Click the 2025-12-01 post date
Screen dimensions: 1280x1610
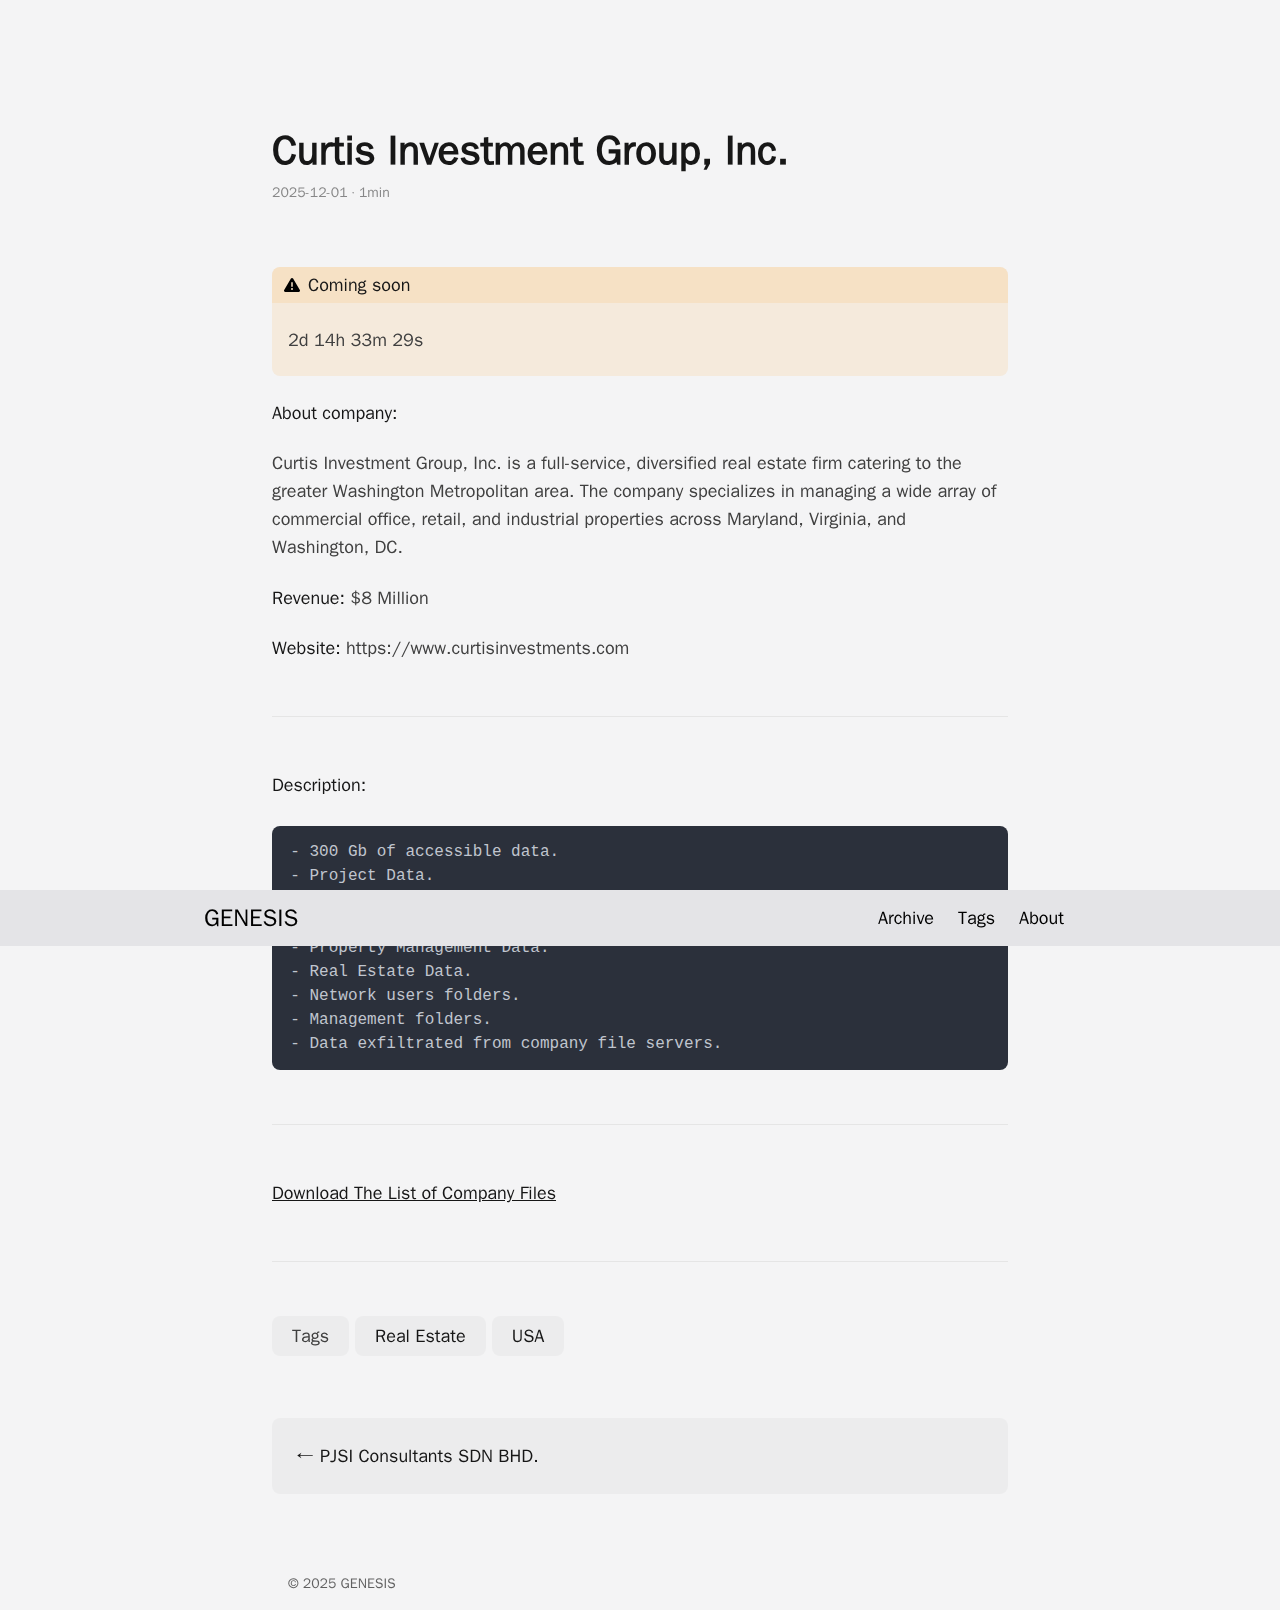point(309,192)
